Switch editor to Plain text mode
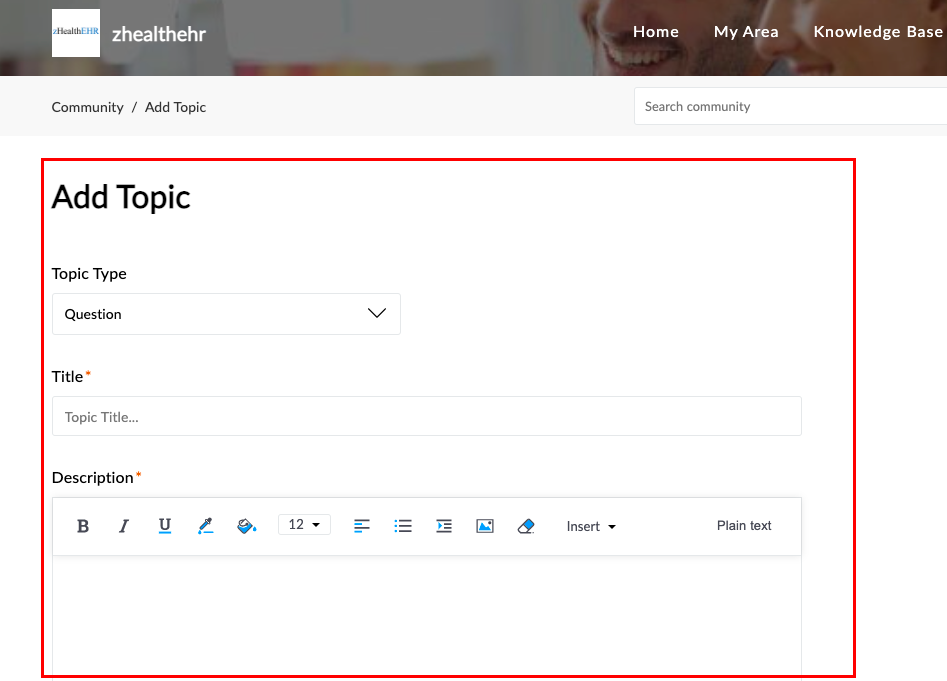Image resolution: width=947 pixels, height=681 pixels. (744, 526)
